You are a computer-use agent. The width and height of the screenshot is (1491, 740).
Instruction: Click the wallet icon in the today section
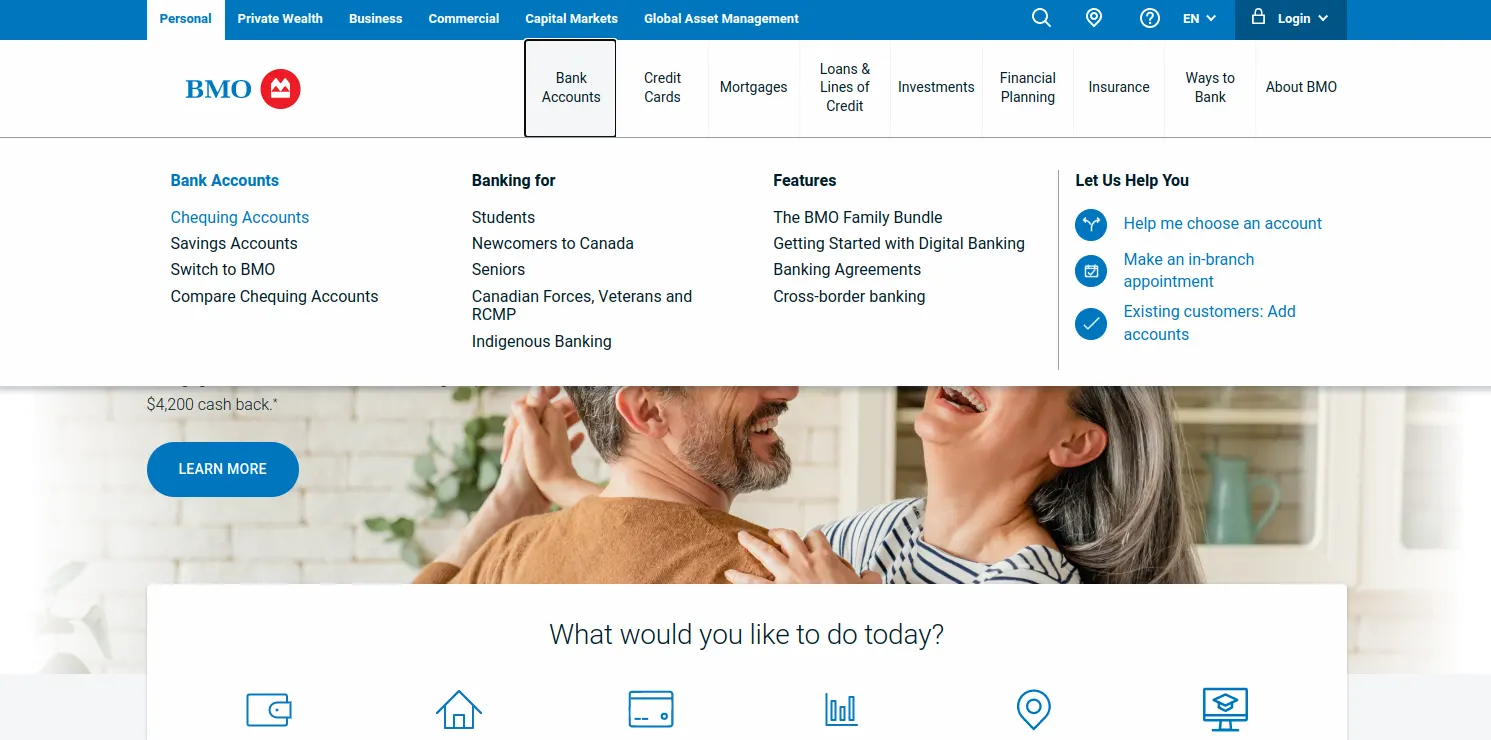[x=269, y=710]
